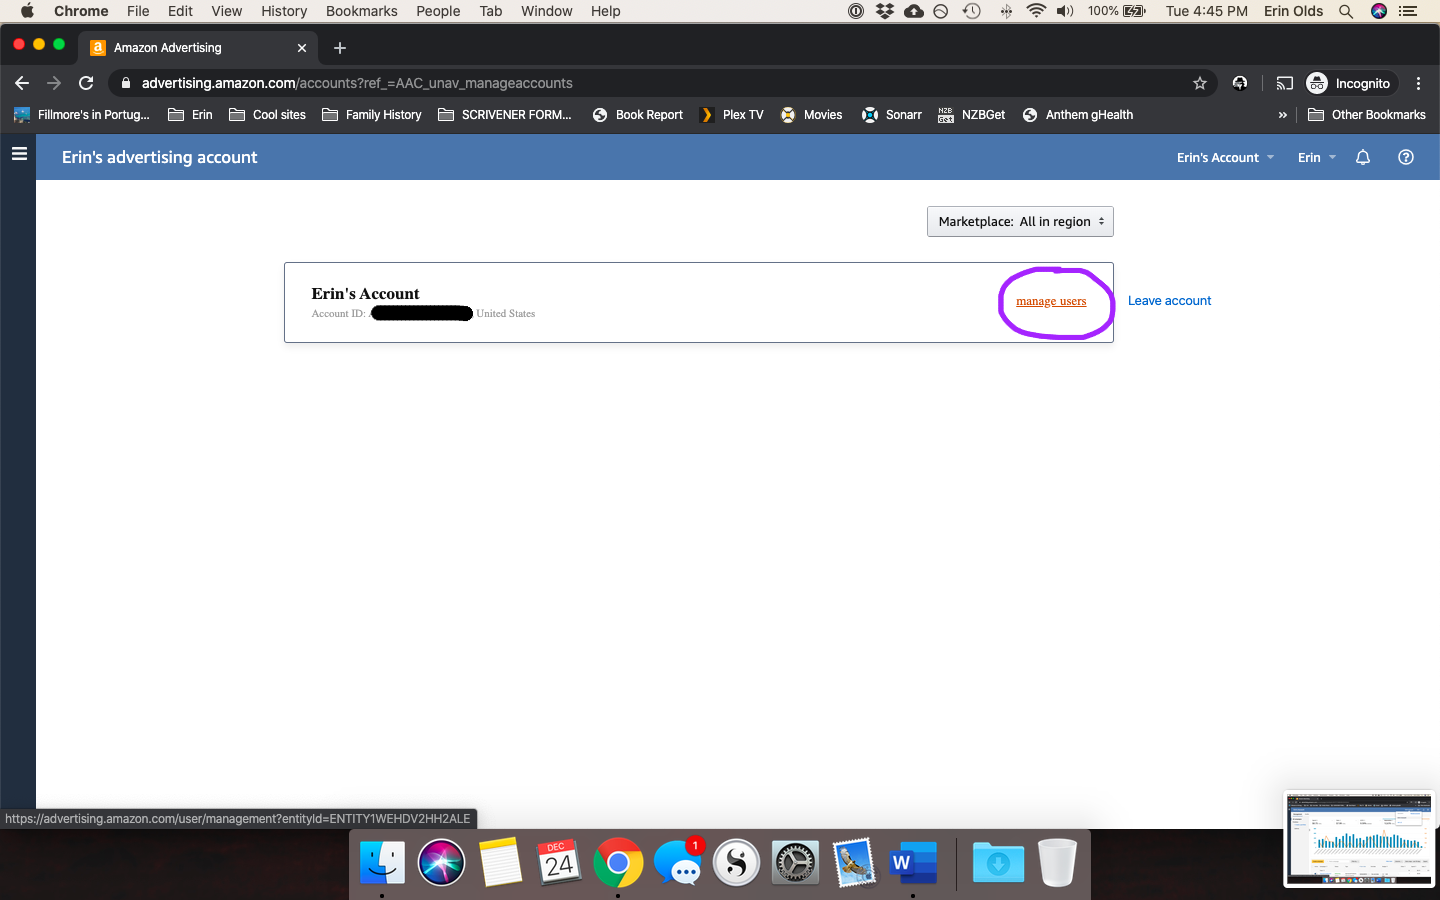
Task: Open notifications bell icon
Action: (x=1362, y=157)
